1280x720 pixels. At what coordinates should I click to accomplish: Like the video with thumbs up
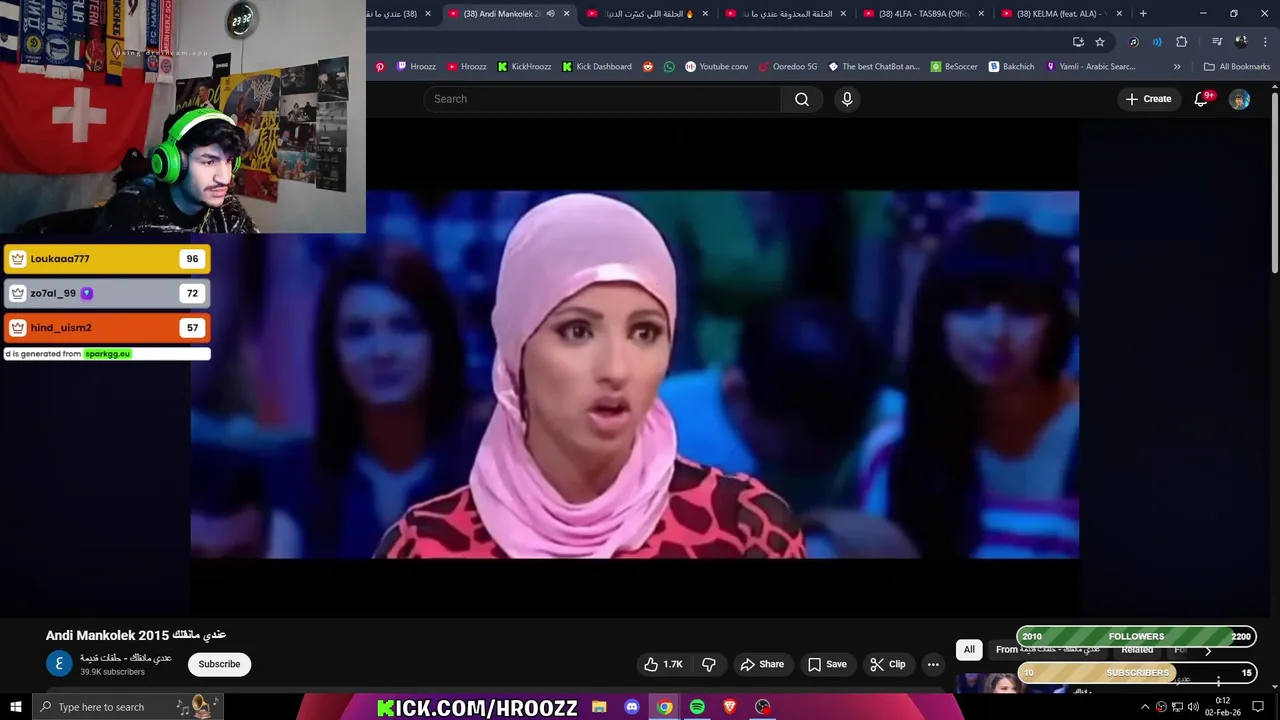click(664, 664)
